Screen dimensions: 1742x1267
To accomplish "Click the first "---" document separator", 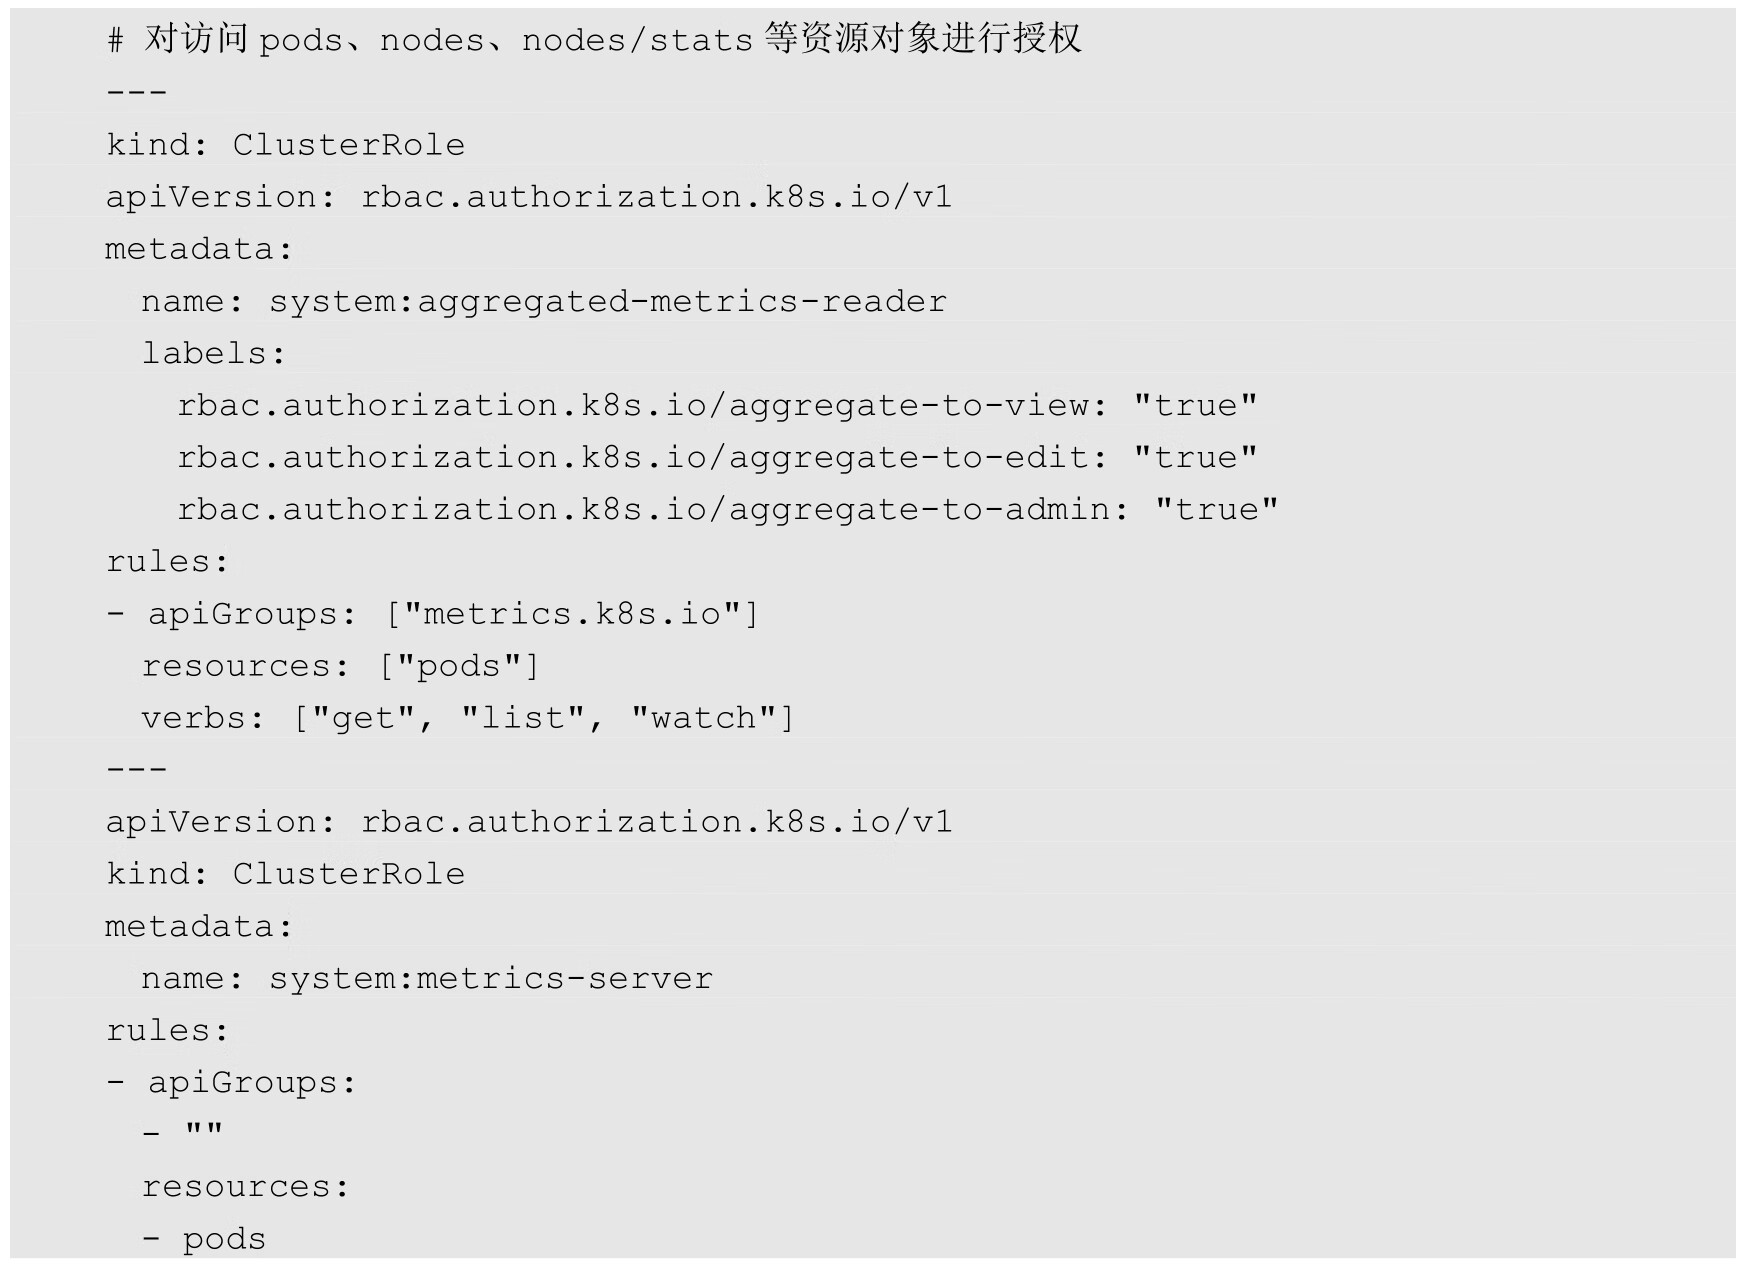I will 137,92.
